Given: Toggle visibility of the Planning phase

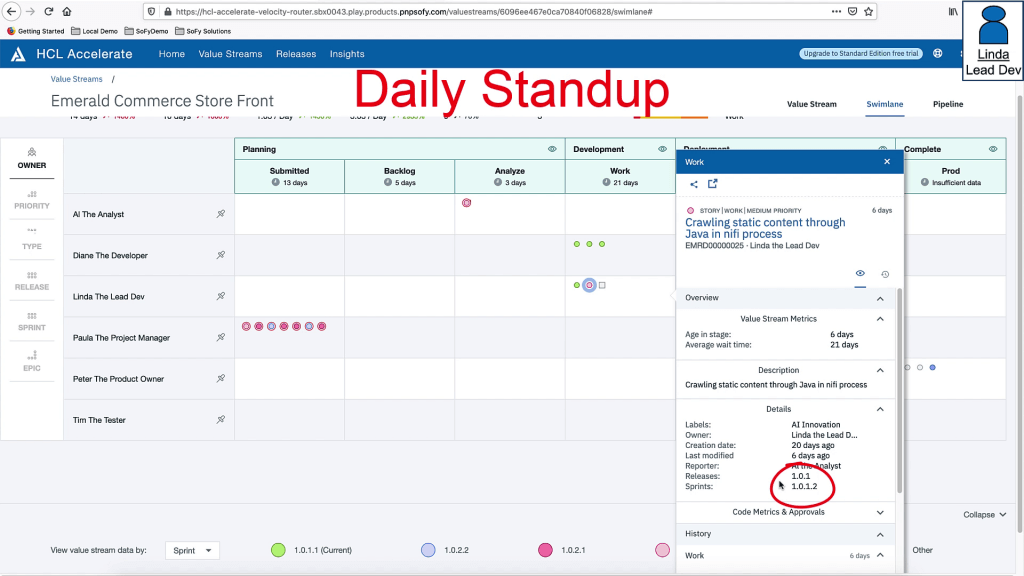Looking at the screenshot, I should pos(552,149).
